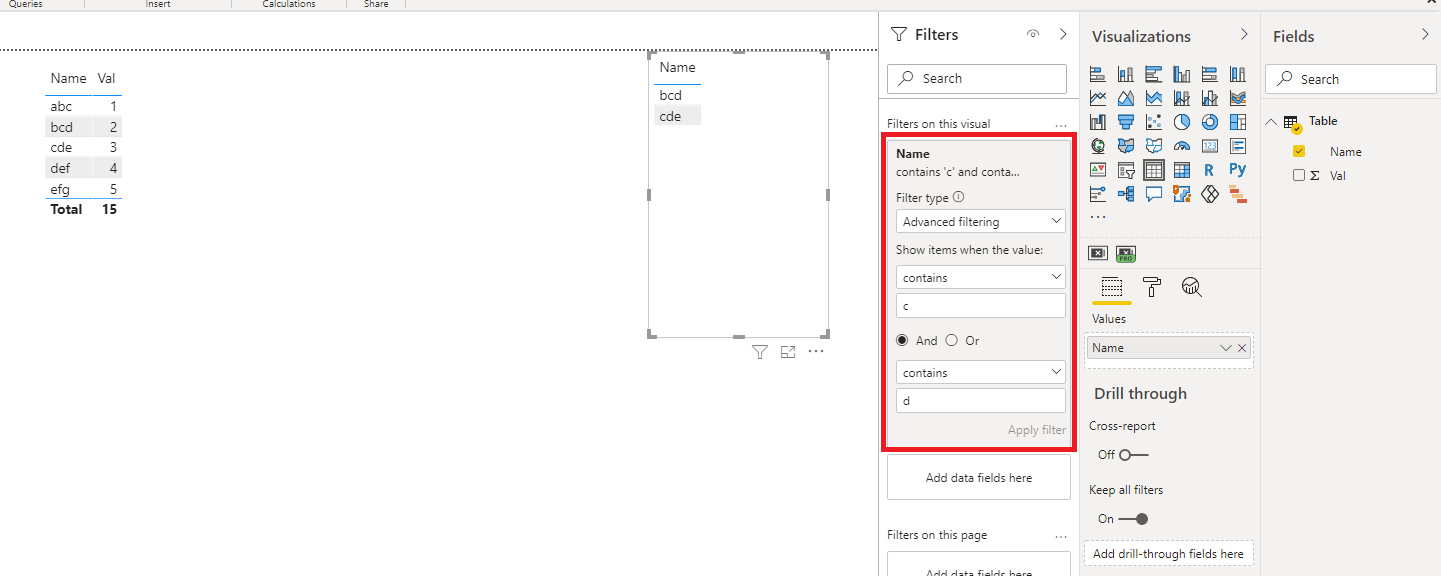Click the filter value field containing 'd'
This screenshot has width=1441, height=576.
pos(981,401)
